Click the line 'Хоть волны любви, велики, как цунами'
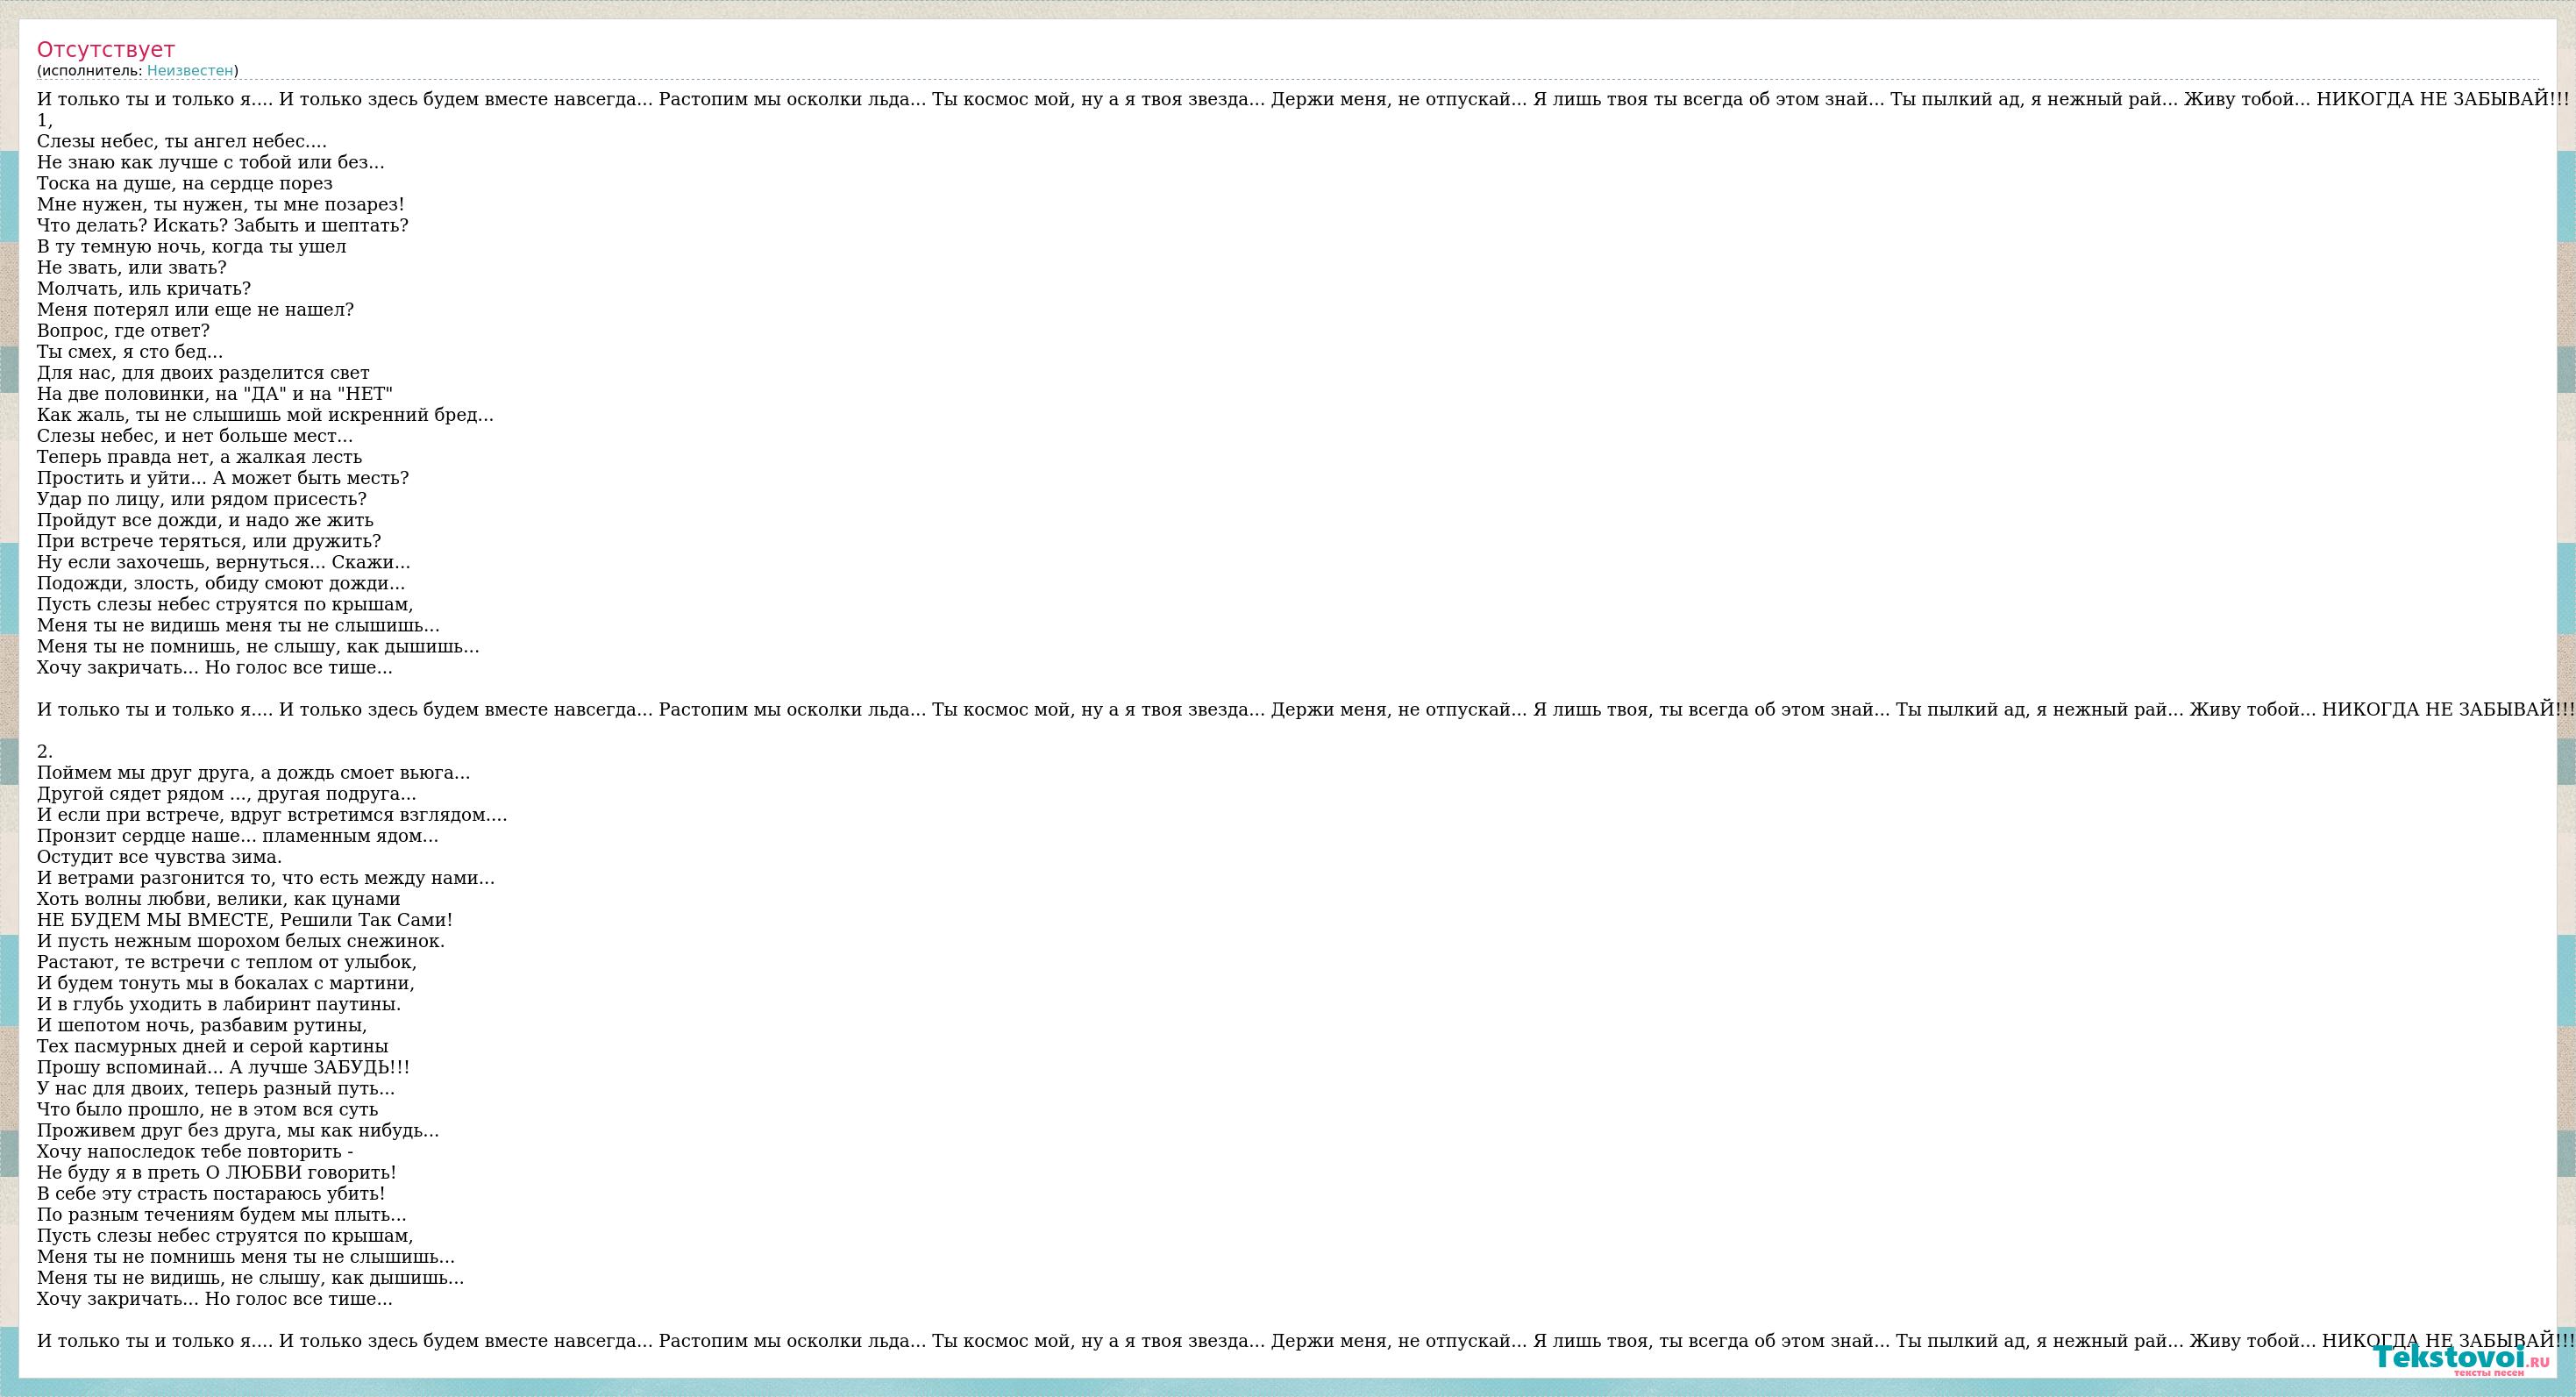Image resolution: width=2576 pixels, height=1397 pixels. click(x=219, y=899)
